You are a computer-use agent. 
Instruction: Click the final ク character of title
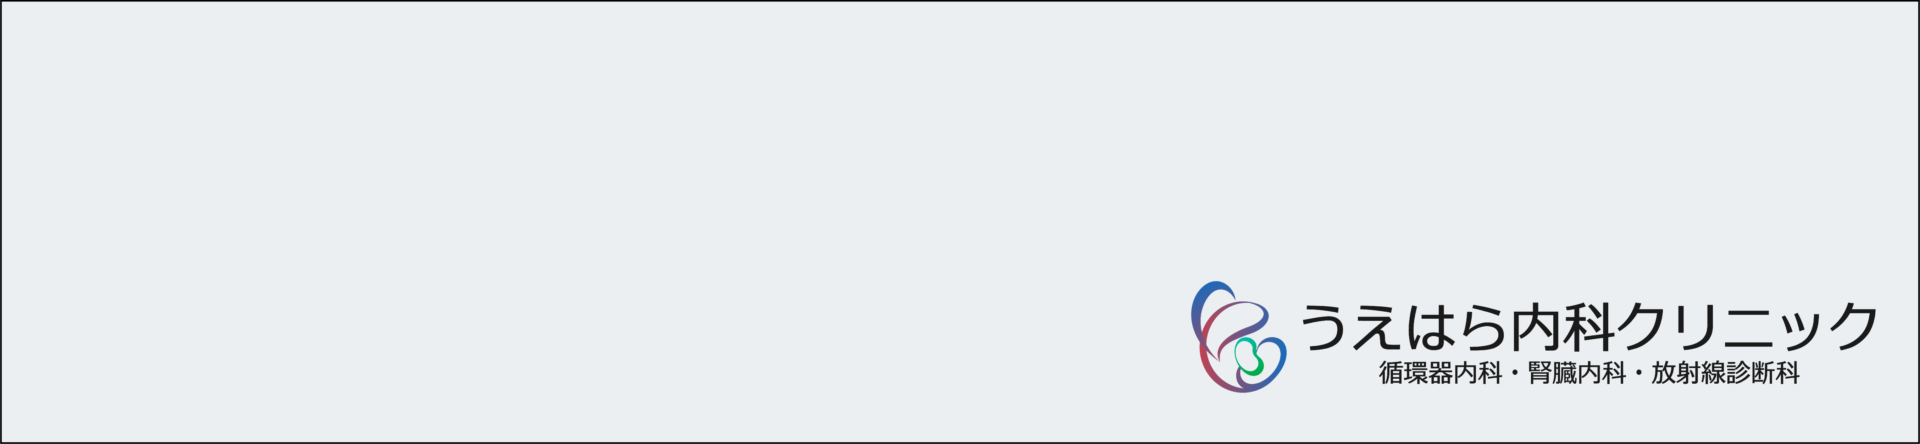pyautogui.click(x=1851, y=327)
